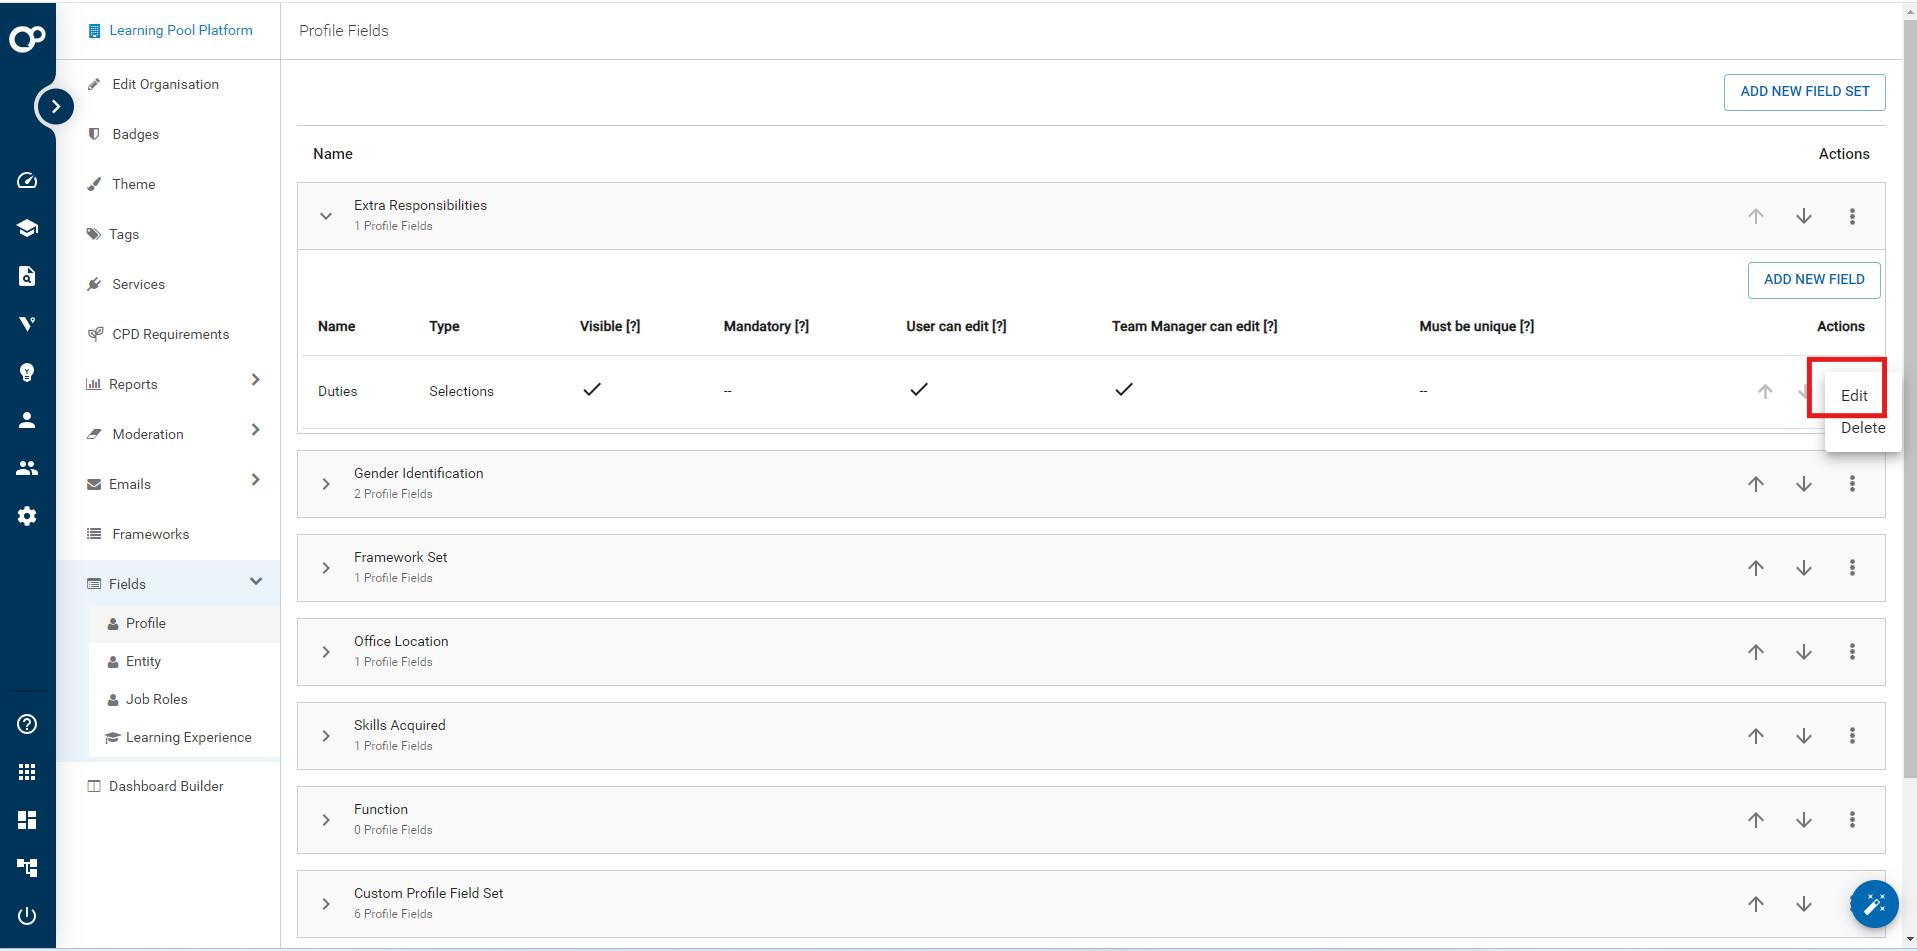1917x951 pixels.
Task: Expand the Office Location field set
Action: point(326,652)
